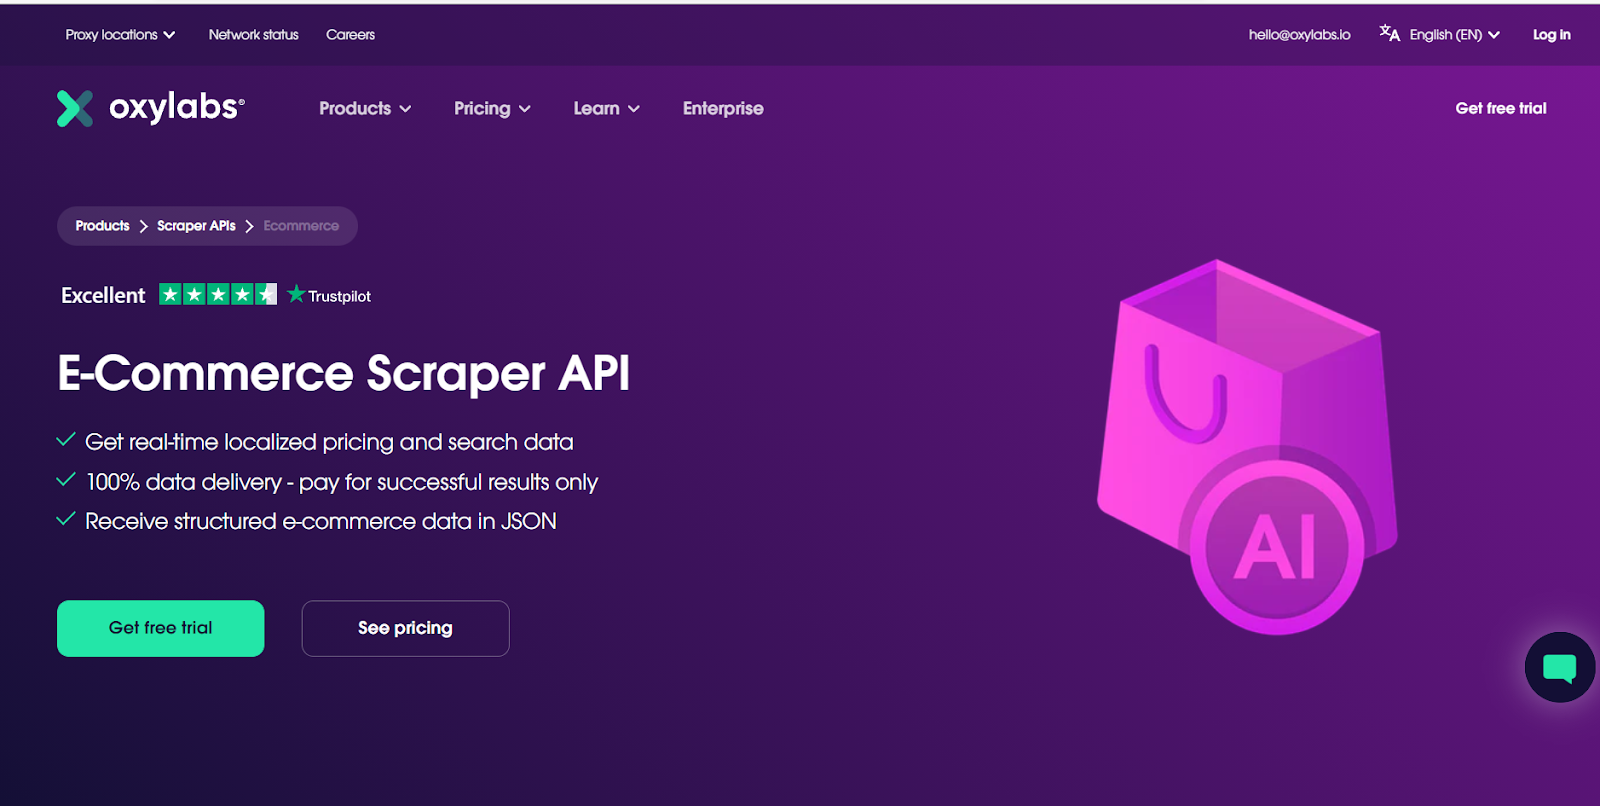1600x806 pixels.
Task: Click the green Get free trial button
Action: pyautogui.click(x=161, y=628)
